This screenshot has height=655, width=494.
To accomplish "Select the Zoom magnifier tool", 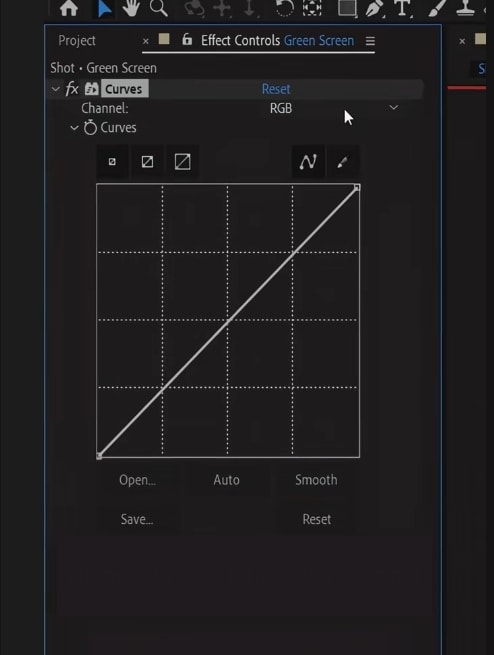I will tap(159, 8).
